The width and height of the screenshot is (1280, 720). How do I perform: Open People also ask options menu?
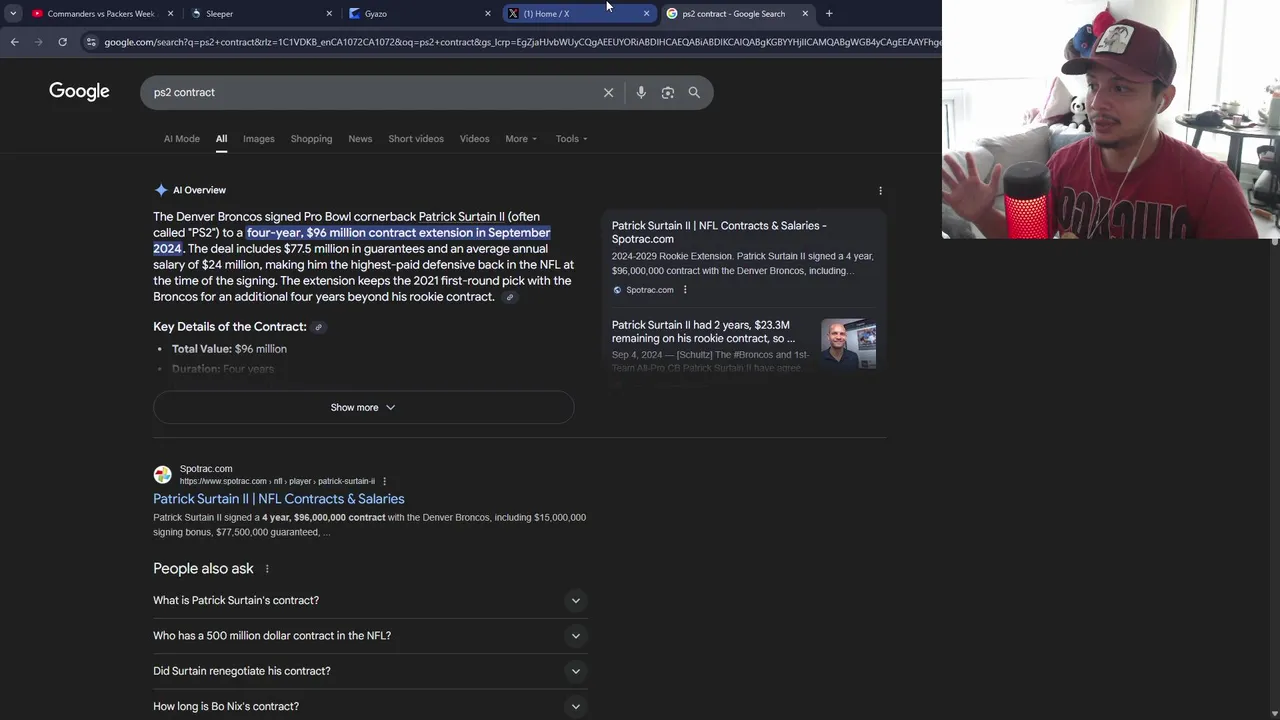click(267, 569)
